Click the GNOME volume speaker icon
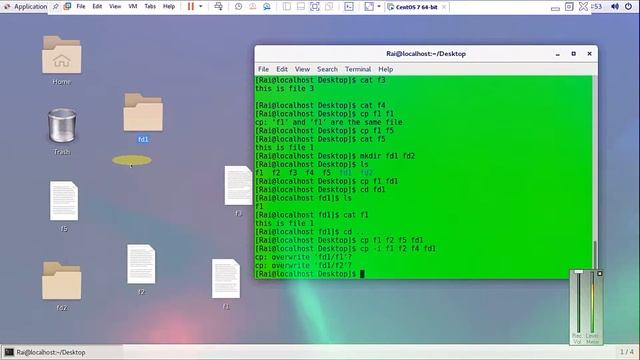 615,7
